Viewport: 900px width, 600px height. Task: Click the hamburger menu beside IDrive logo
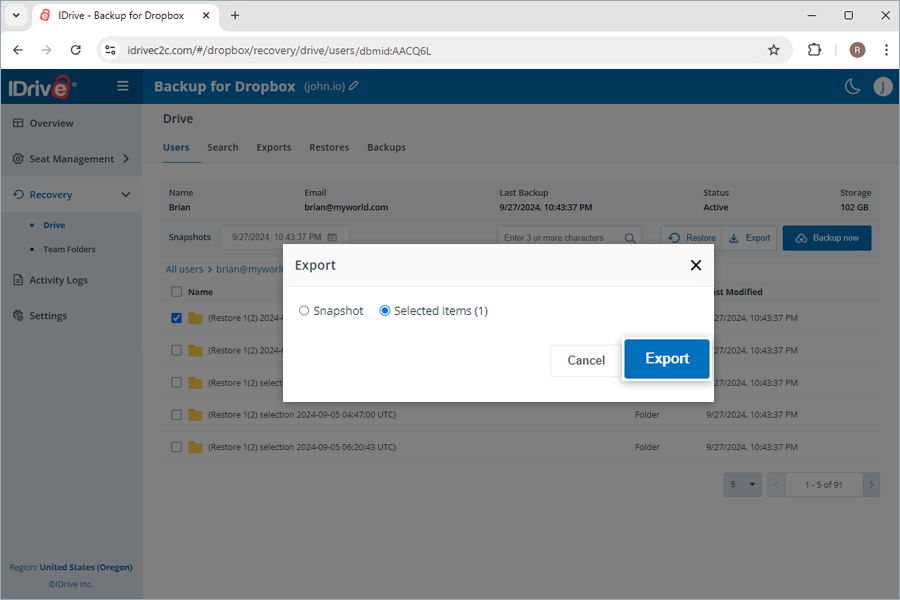pyautogui.click(x=122, y=86)
